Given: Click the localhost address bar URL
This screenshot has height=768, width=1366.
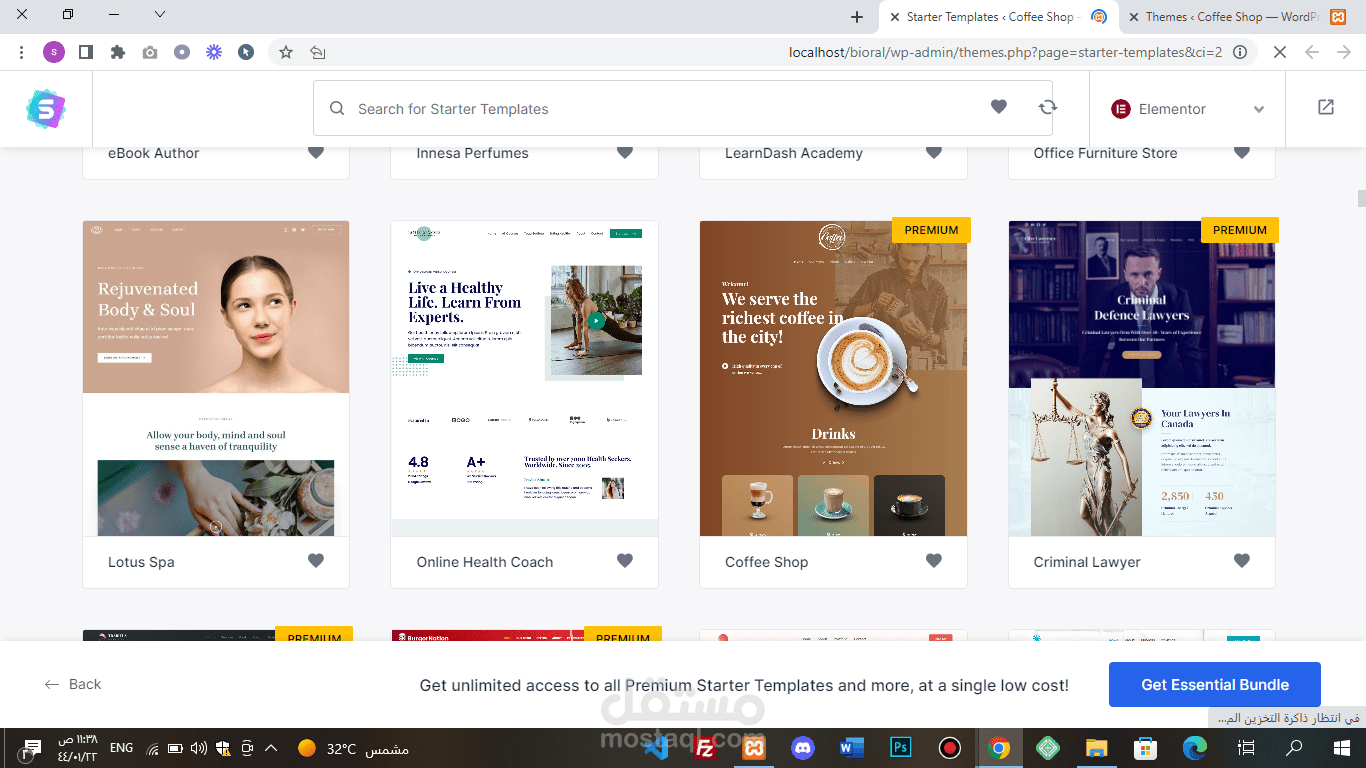Looking at the screenshot, I should point(1005,52).
